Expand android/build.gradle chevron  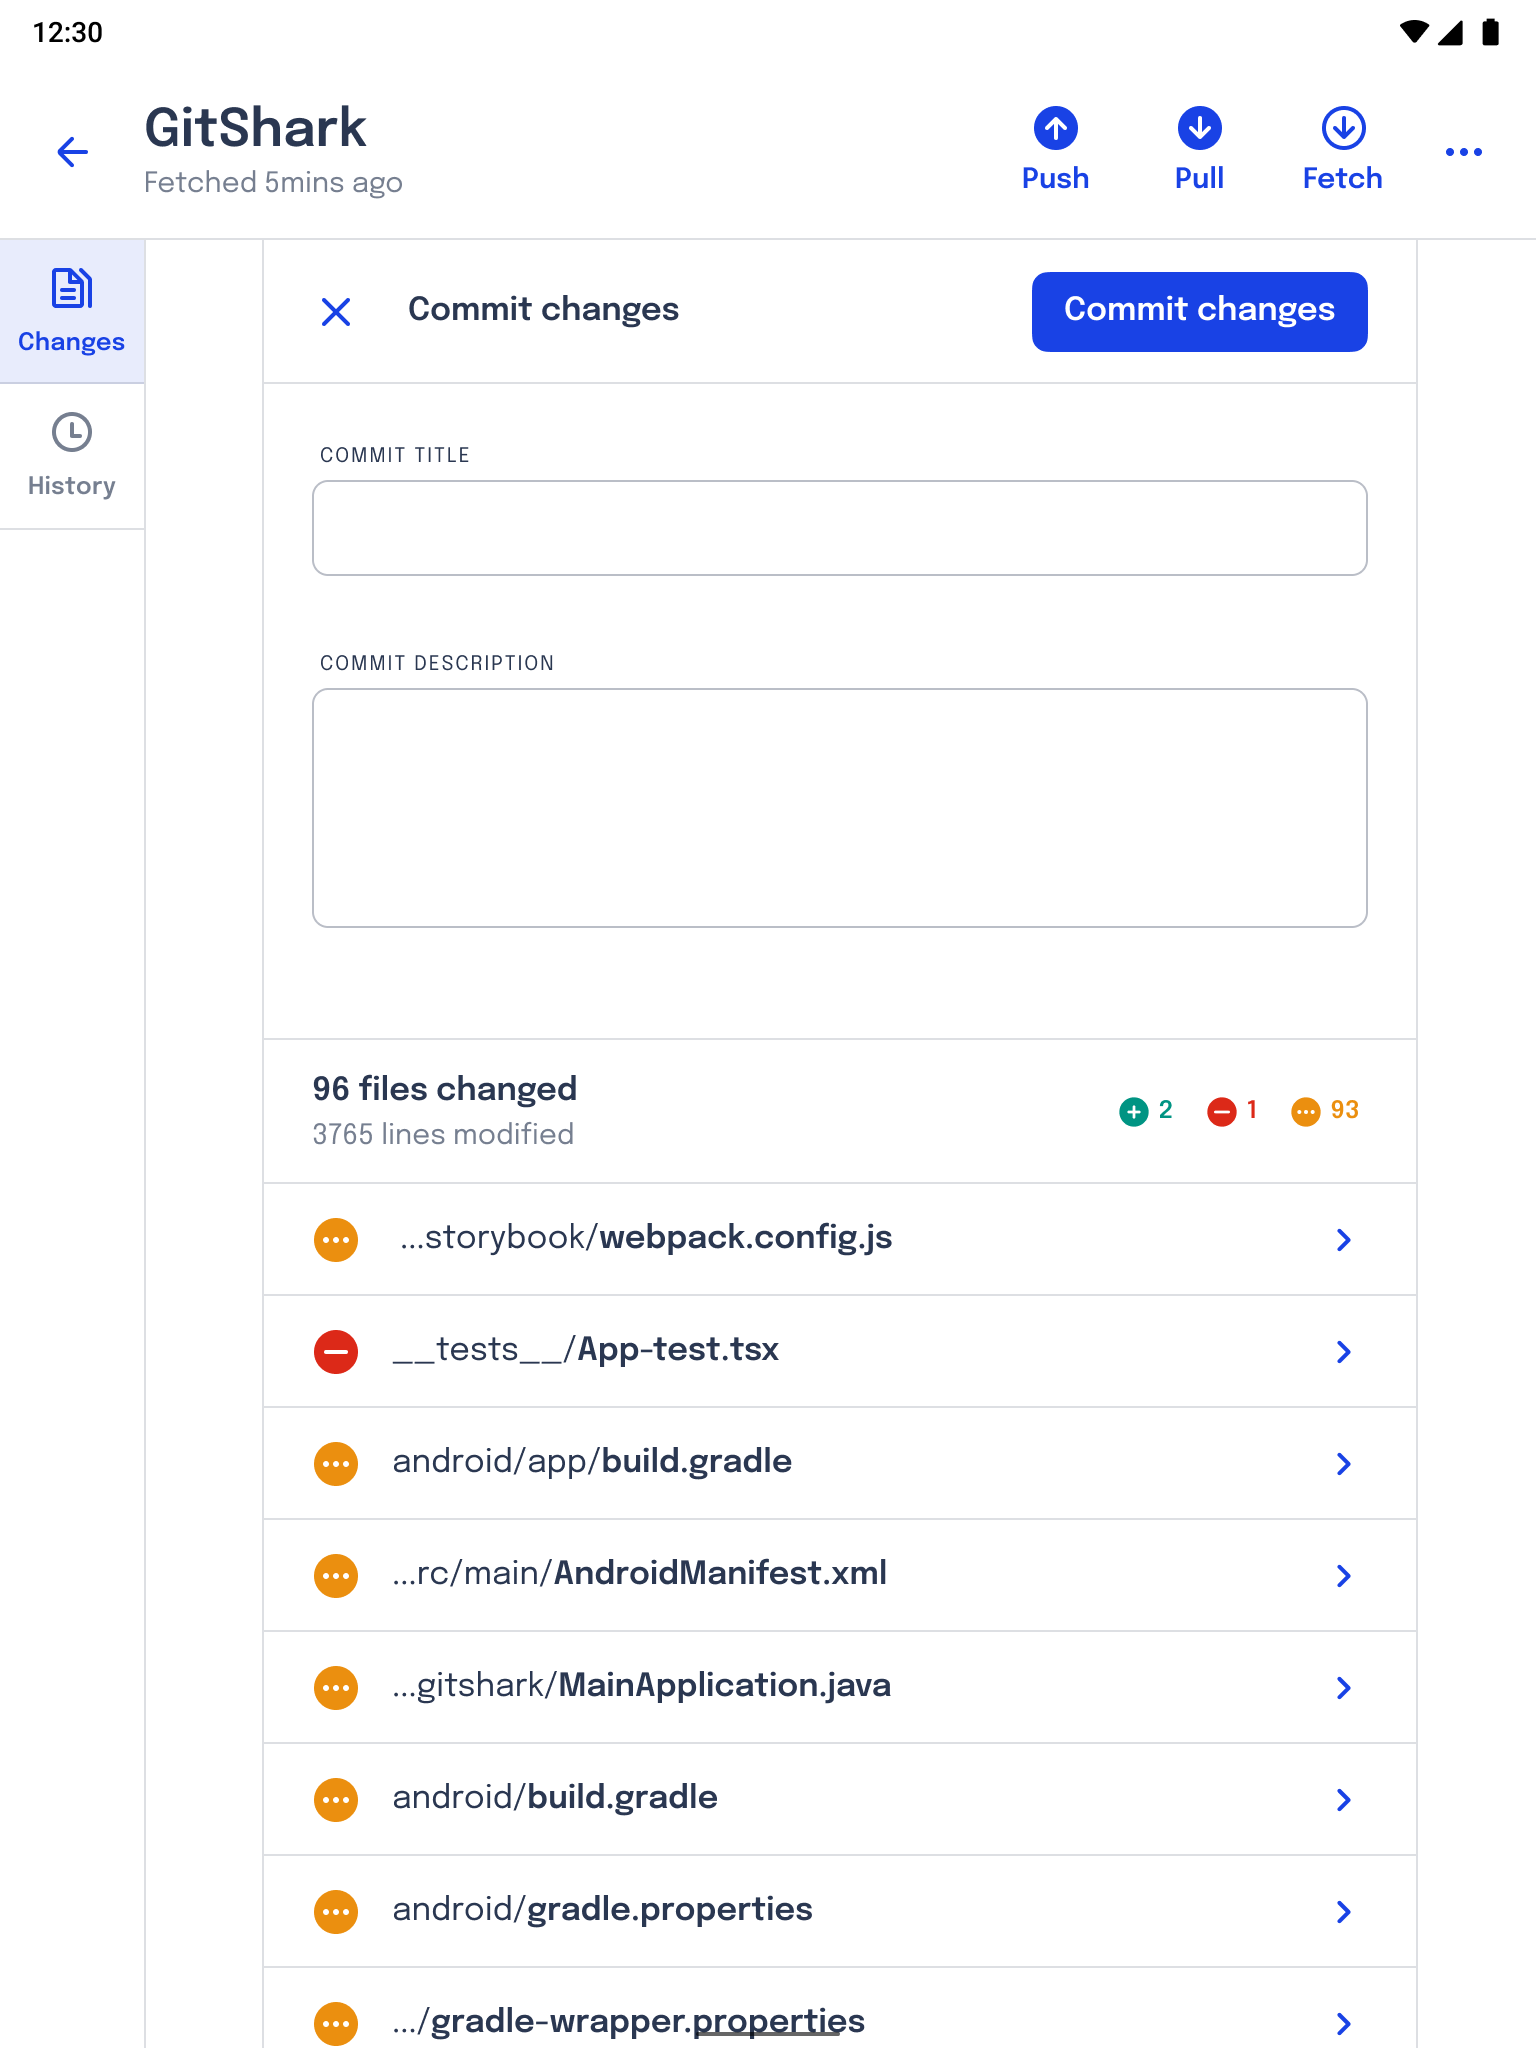(x=1343, y=1800)
